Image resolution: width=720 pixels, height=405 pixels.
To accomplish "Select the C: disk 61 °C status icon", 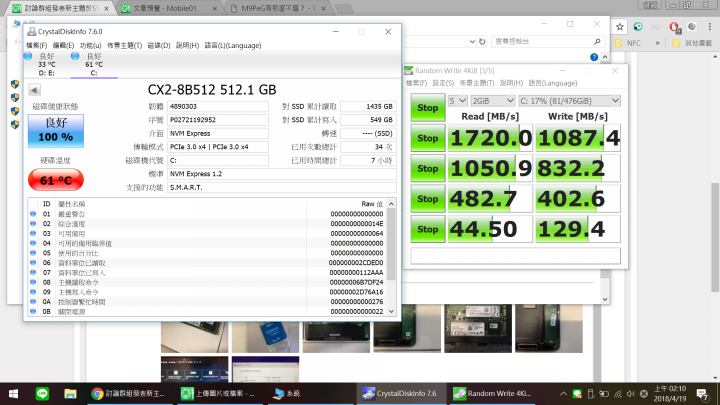I will (x=75, y=56).
